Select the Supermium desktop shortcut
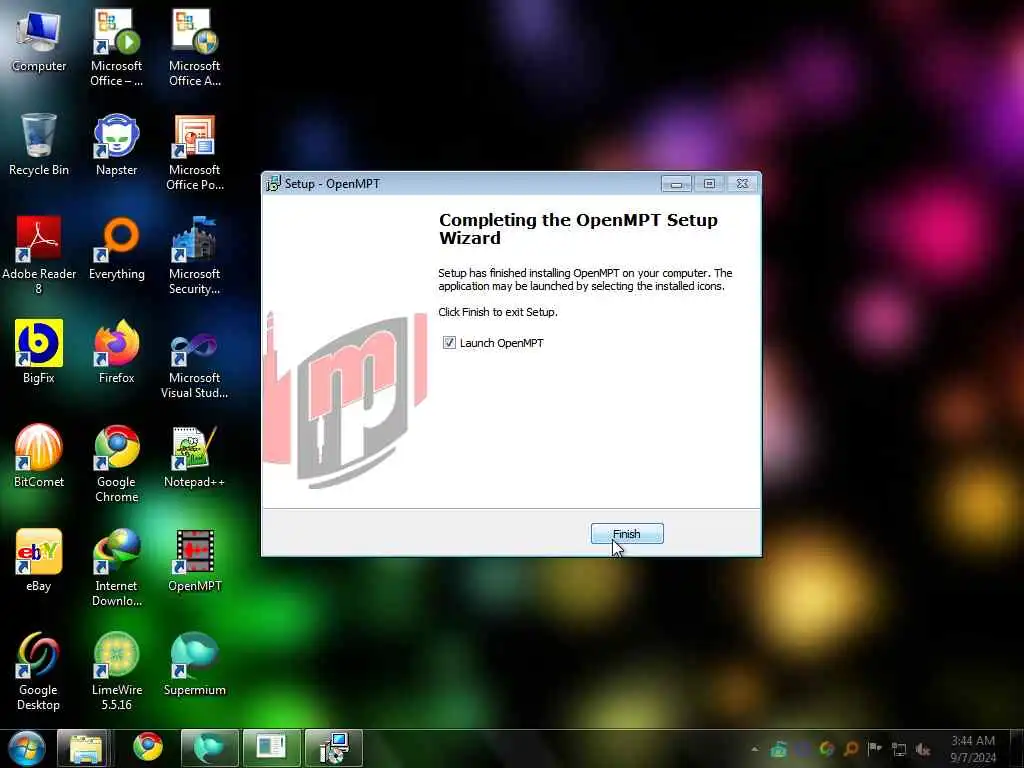Viewport: 1024px width, 768px height. [x=195, y=664]
